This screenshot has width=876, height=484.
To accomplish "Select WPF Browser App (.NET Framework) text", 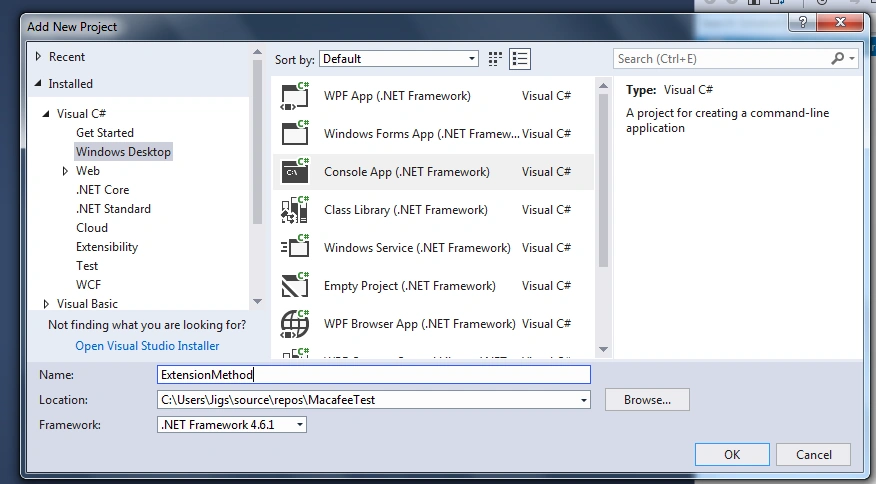I will pyautogui.click(x=420, y=324).
